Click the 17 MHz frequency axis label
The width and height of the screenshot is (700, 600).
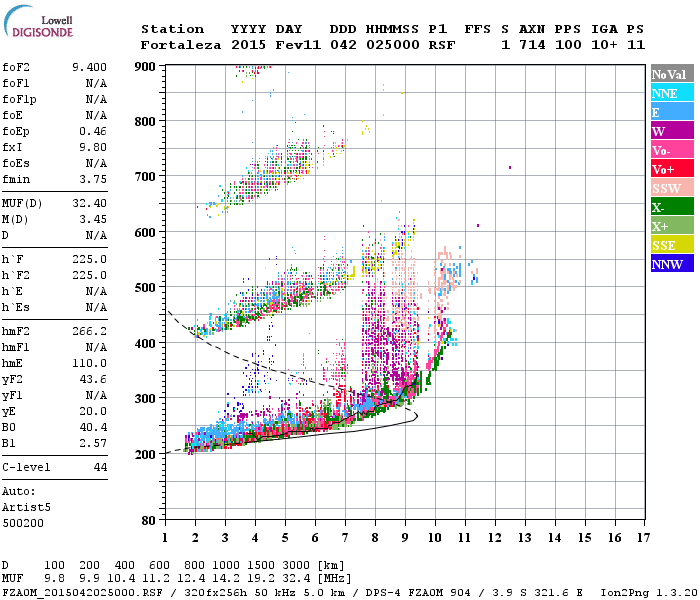643,538
